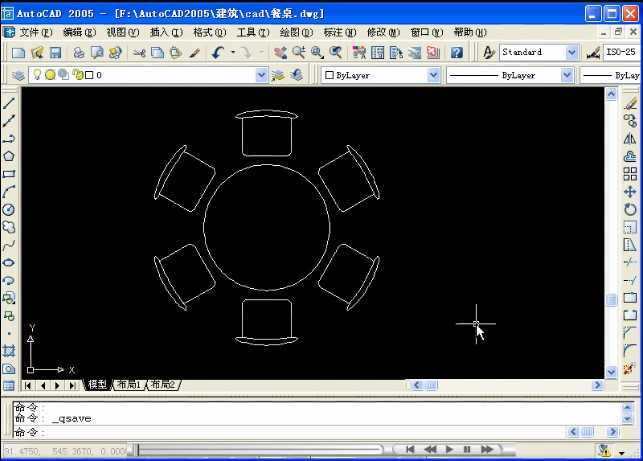Click the first-tab navigation arrow
Image resolution: width=643 pixels, height=461 pixels.
(28, 385)
